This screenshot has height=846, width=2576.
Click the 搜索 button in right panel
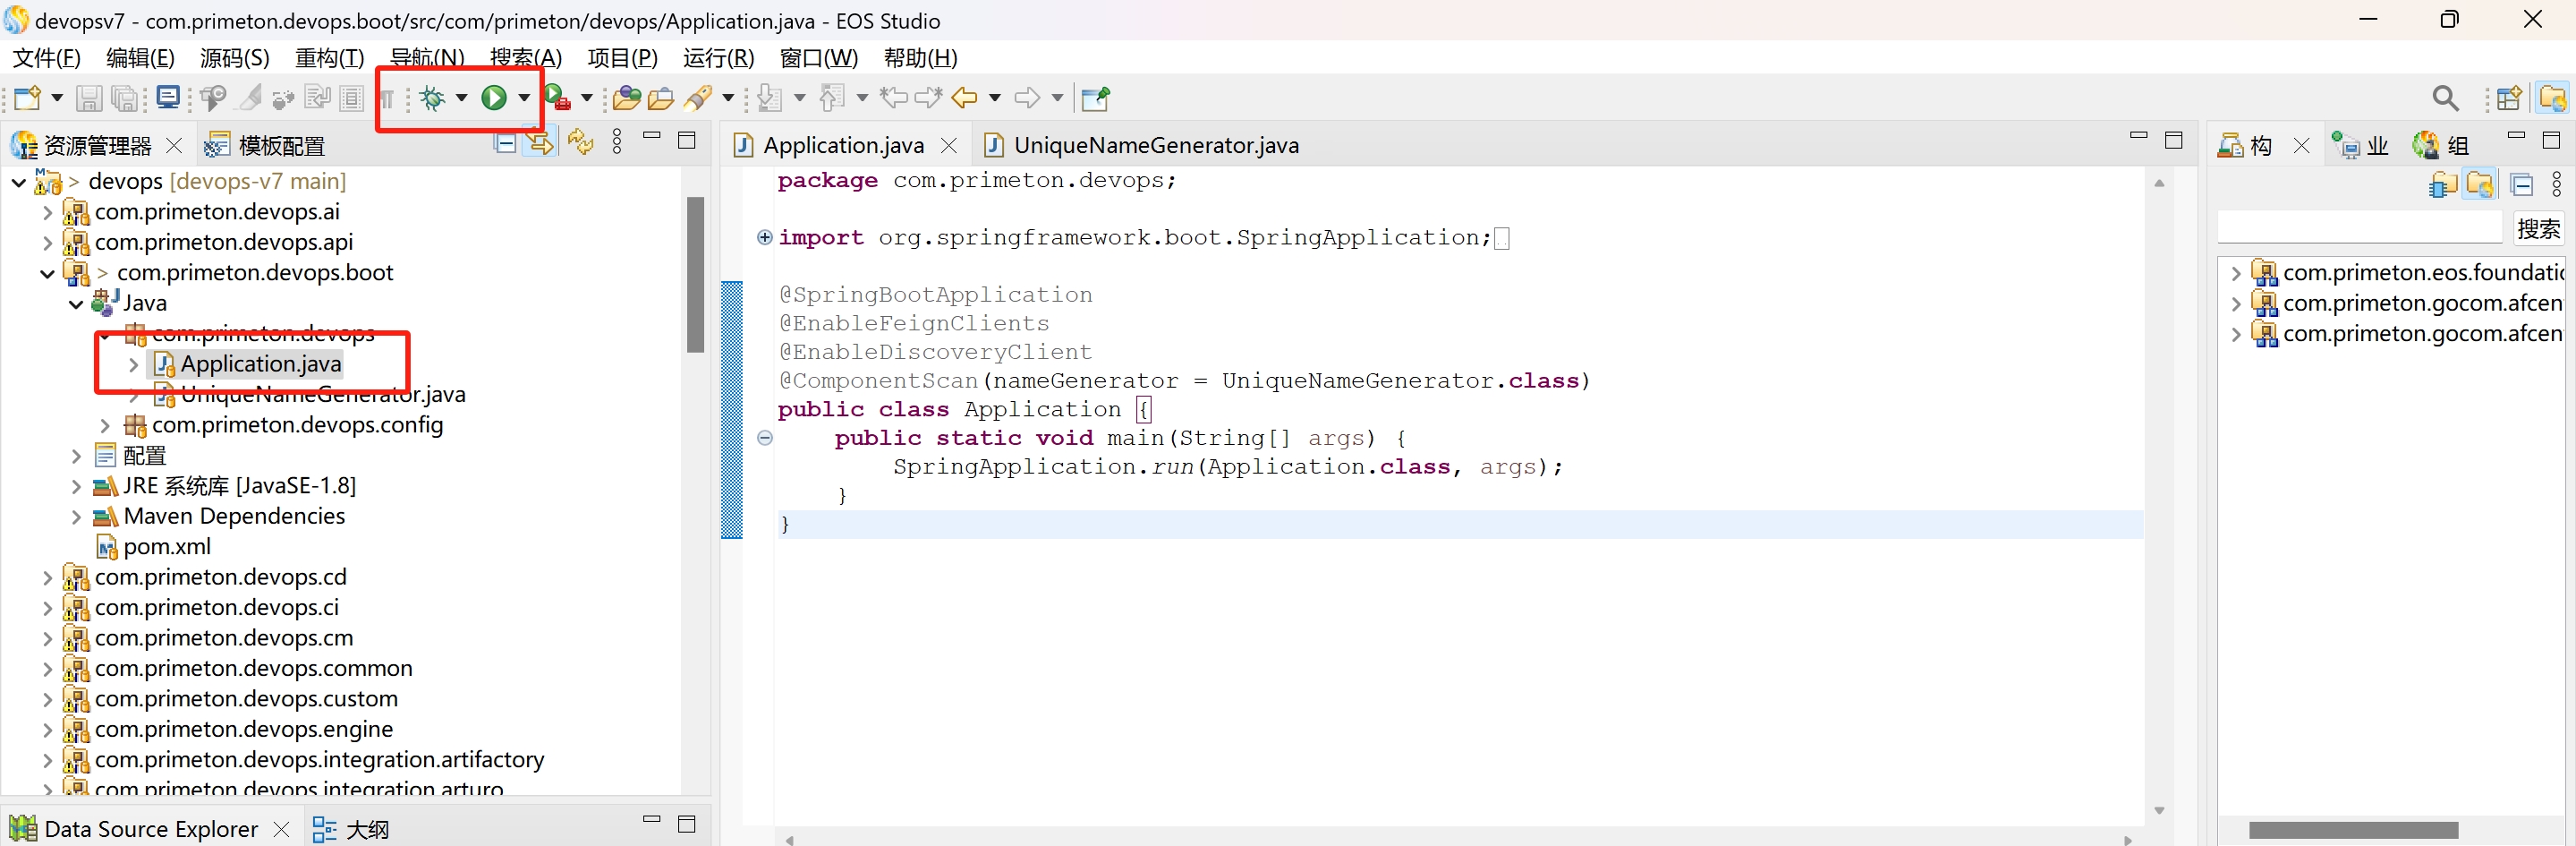[2537, 229]
